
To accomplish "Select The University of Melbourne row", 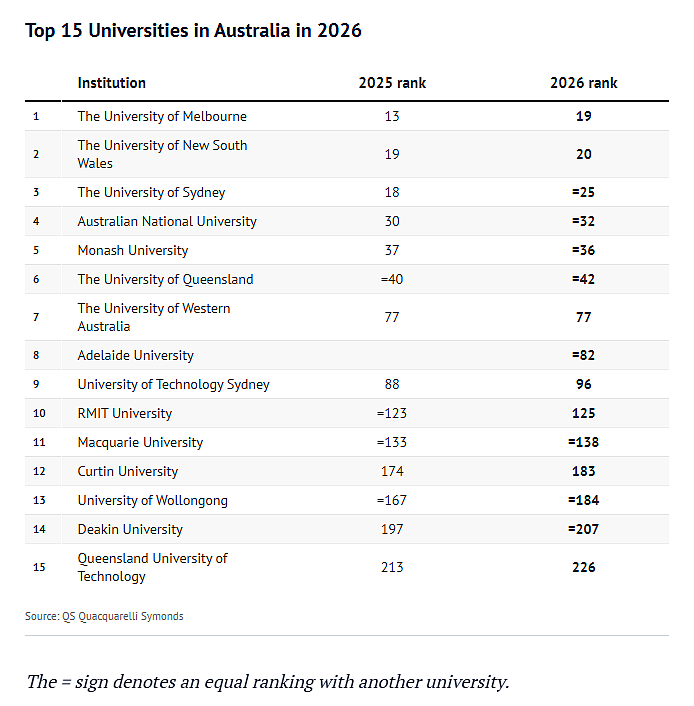I will tap(347, 116).
